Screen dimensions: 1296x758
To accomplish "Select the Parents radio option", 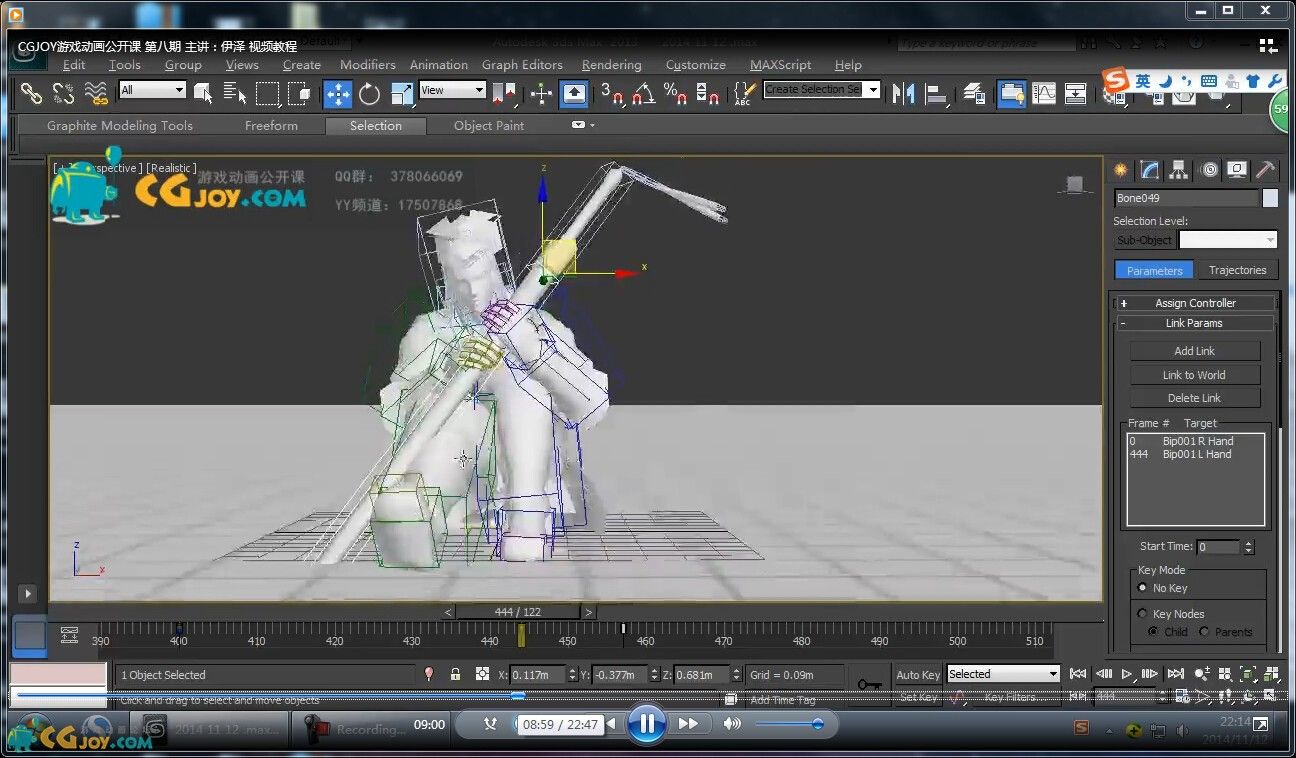I will point(1204,632).
